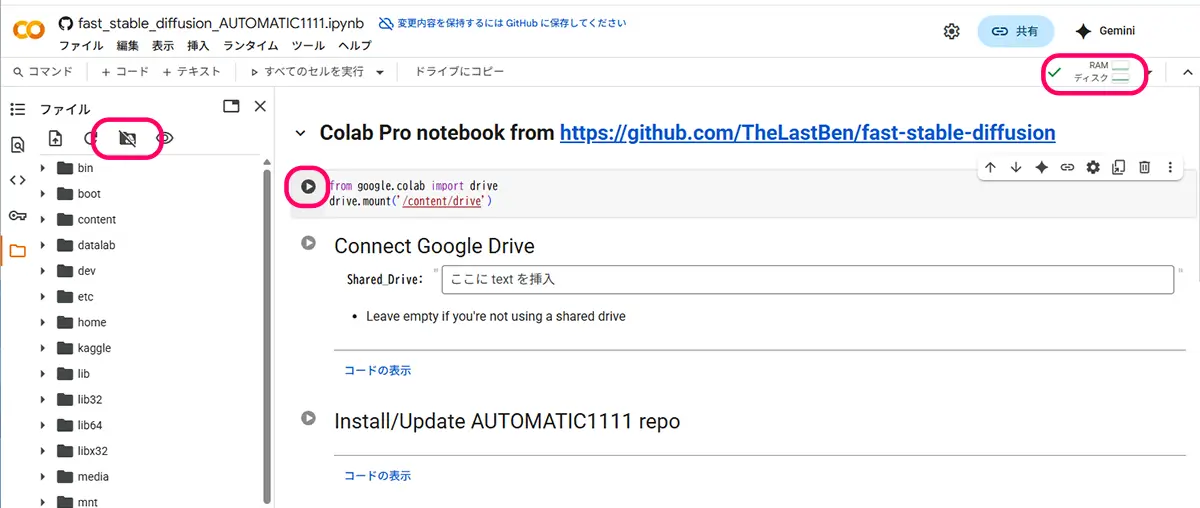Screen dimensions: 1200x508
Task: Expand the datalab folder
Action: pyautogui.click(x=43, y=245)
